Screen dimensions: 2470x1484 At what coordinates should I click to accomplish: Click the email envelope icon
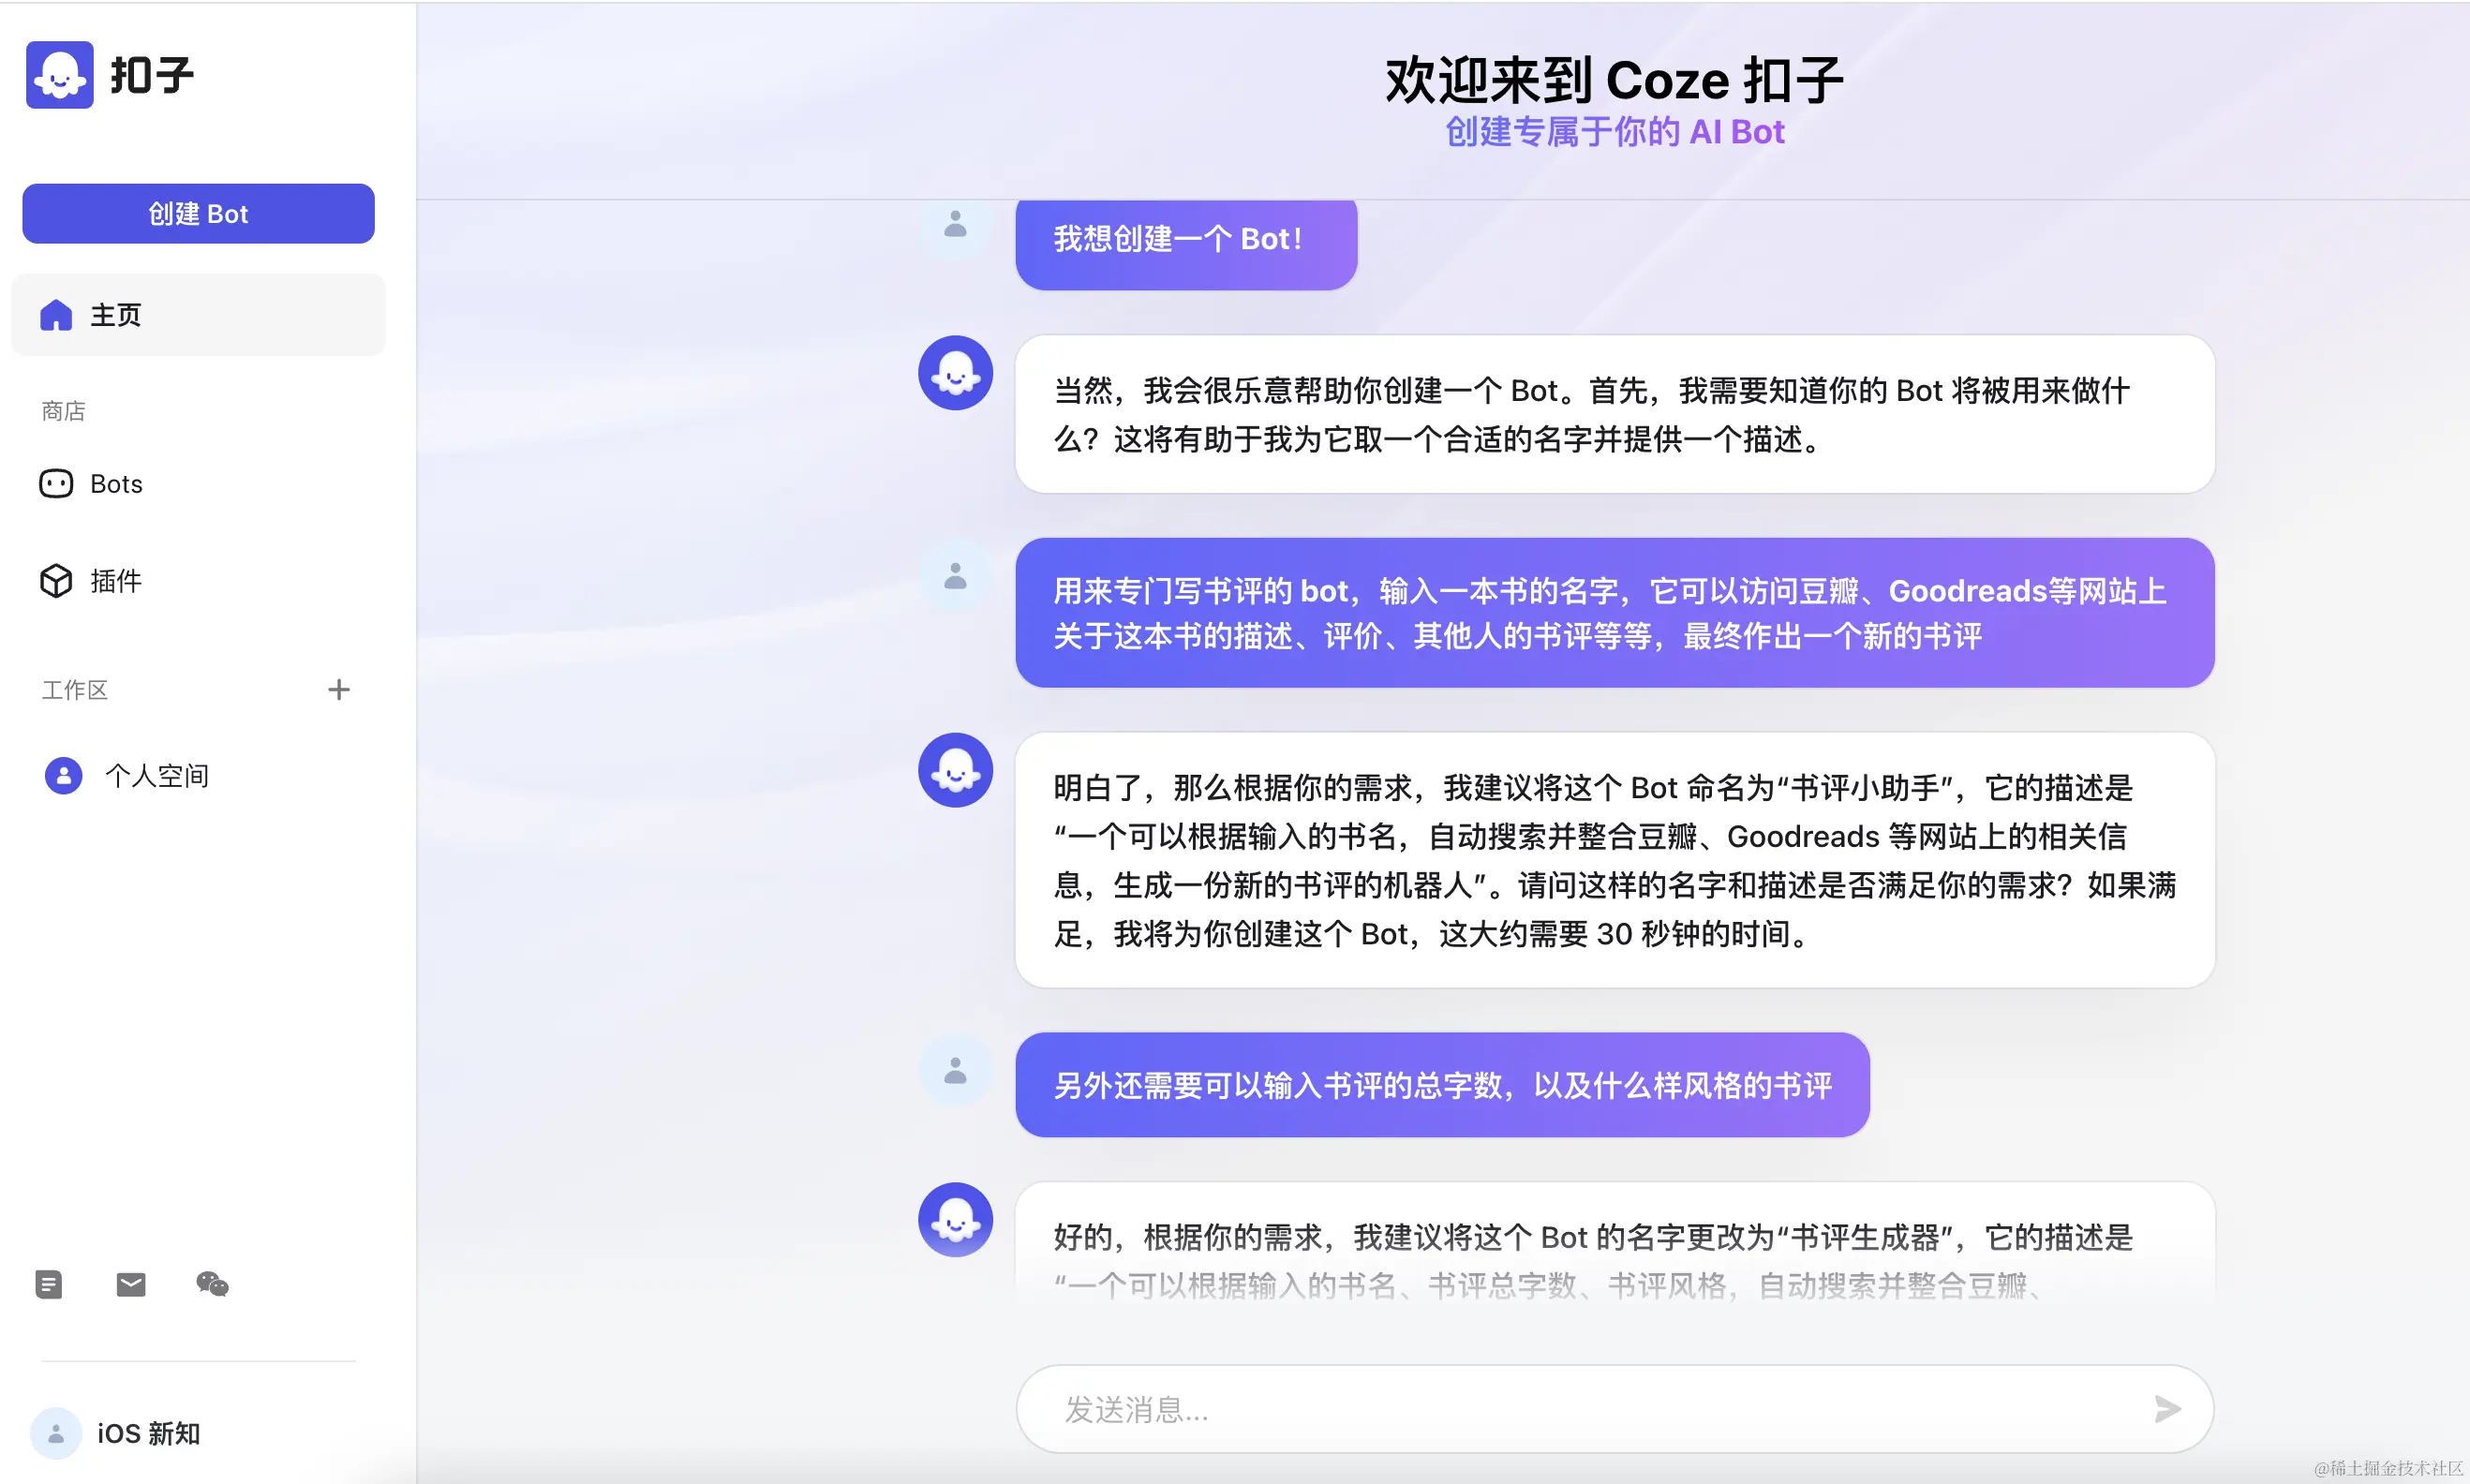pyautogui.click(x=131, y=1284)
